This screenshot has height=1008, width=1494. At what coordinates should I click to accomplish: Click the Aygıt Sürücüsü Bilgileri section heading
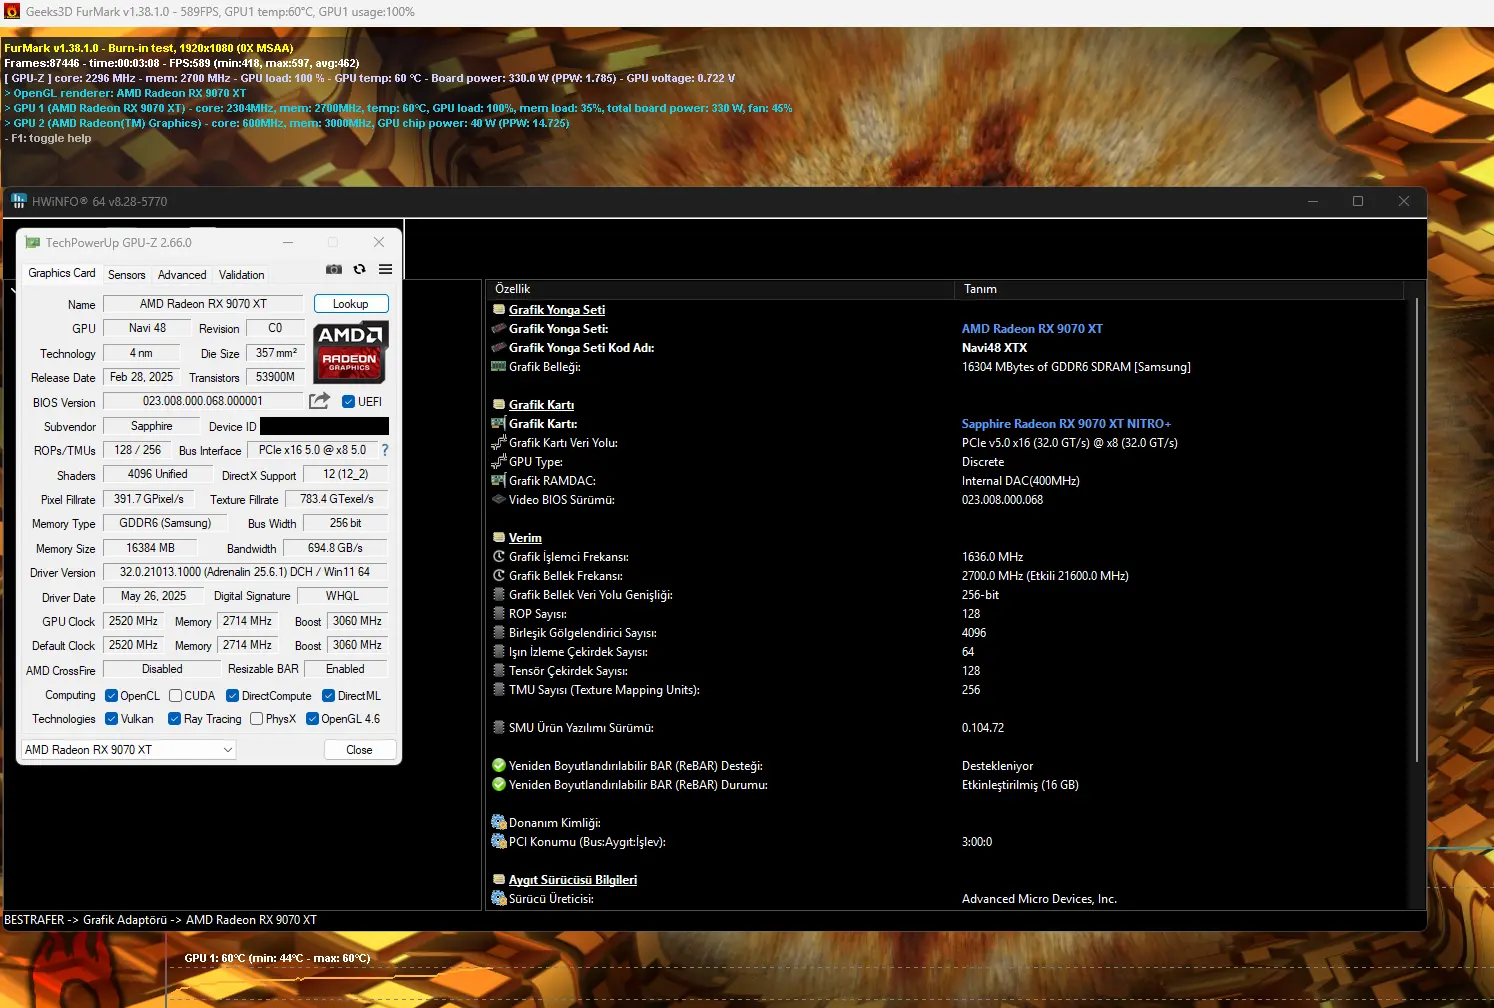click(573, 879)
